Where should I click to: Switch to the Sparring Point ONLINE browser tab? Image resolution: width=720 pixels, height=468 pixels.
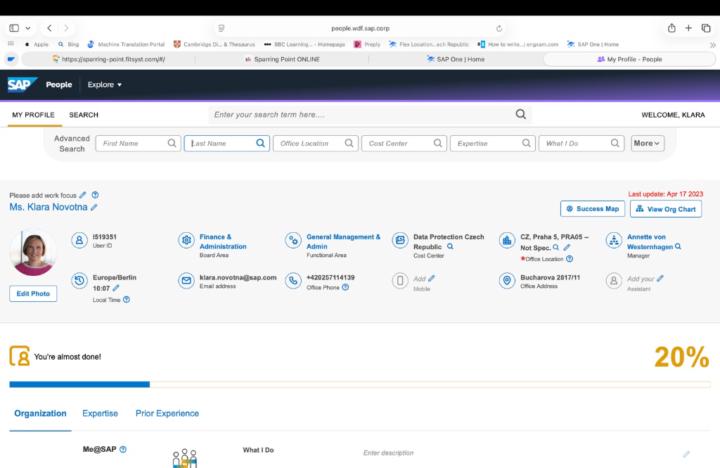282,59
